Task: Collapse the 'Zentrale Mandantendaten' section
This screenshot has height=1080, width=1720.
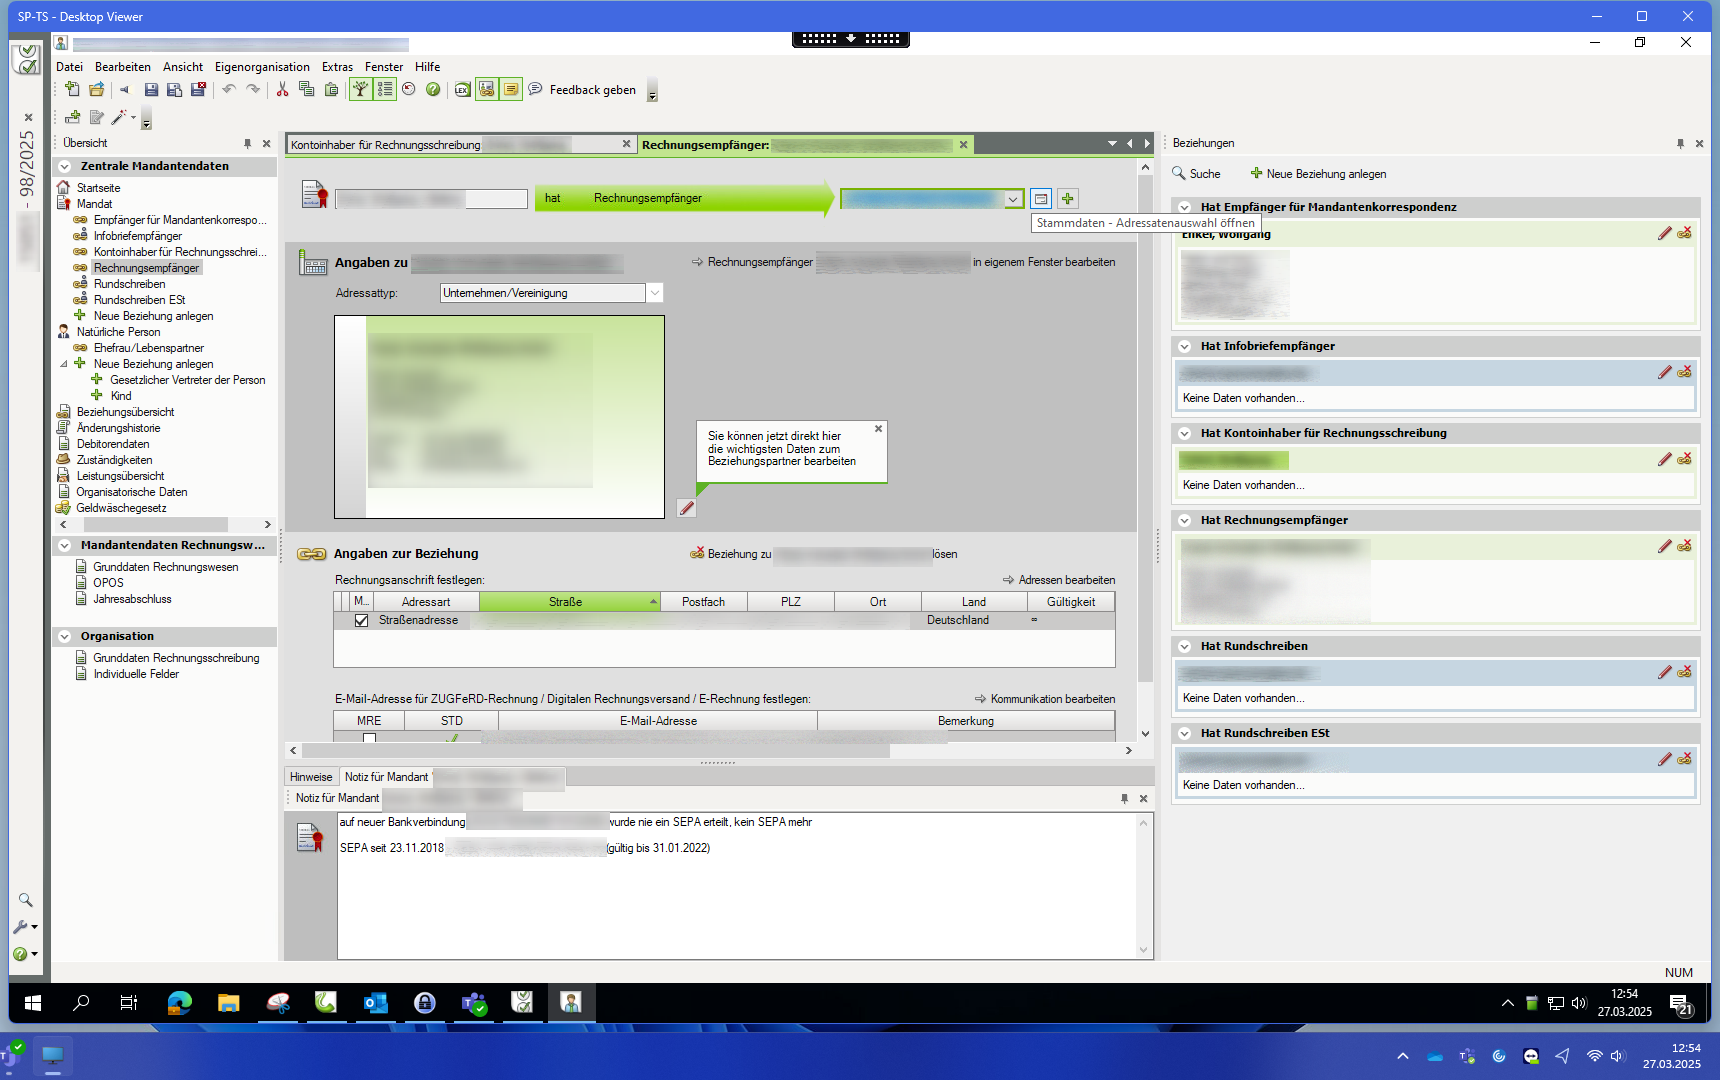Action: (x=65, y=167)
